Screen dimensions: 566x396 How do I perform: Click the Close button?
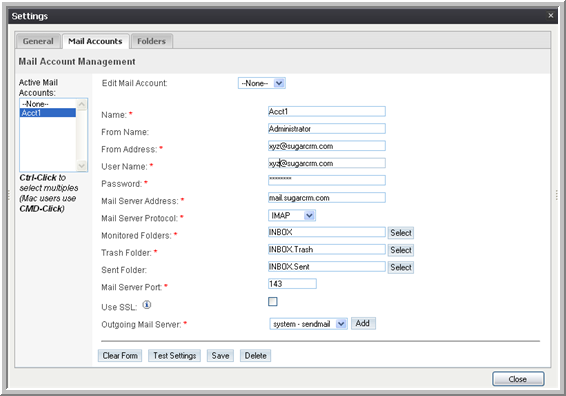pos(518,379)
